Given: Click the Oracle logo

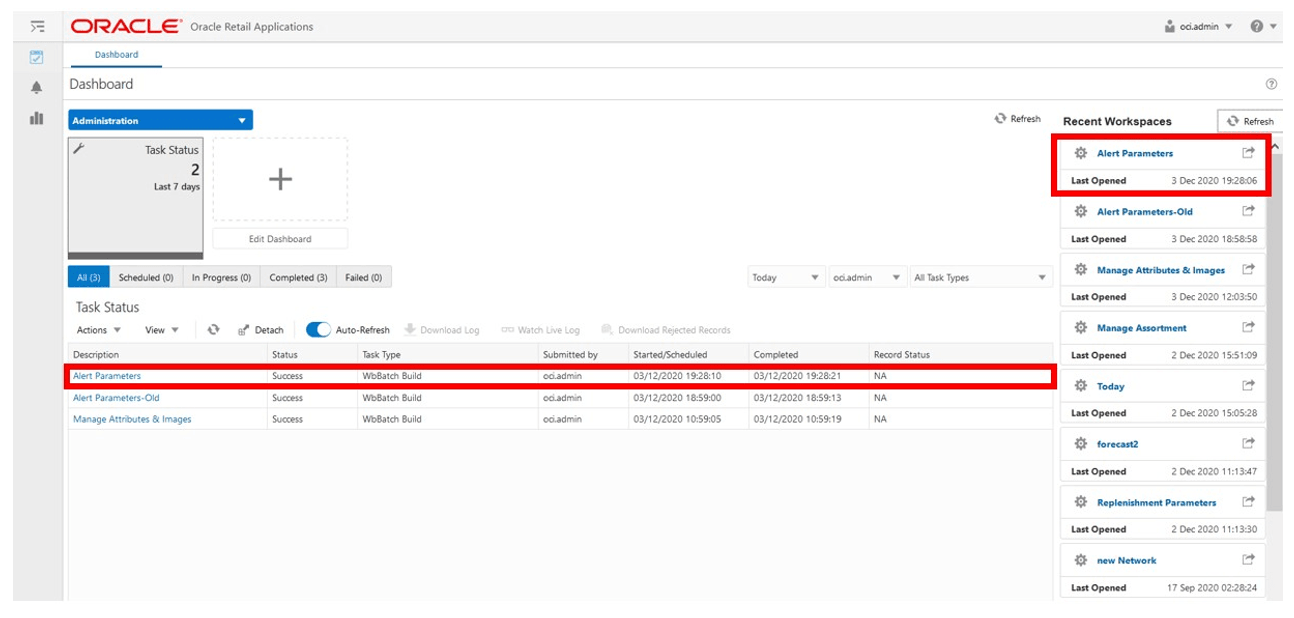Looking at the screenshot, I should 127,26.
